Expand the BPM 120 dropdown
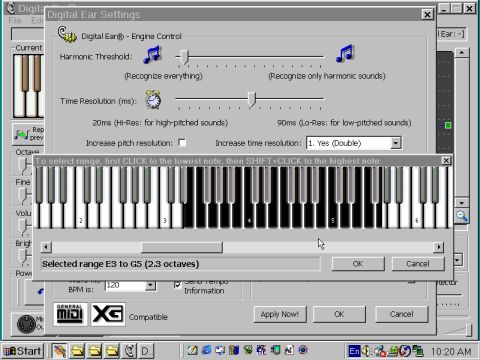The image size is (480, 360). [x=150, y=285]
